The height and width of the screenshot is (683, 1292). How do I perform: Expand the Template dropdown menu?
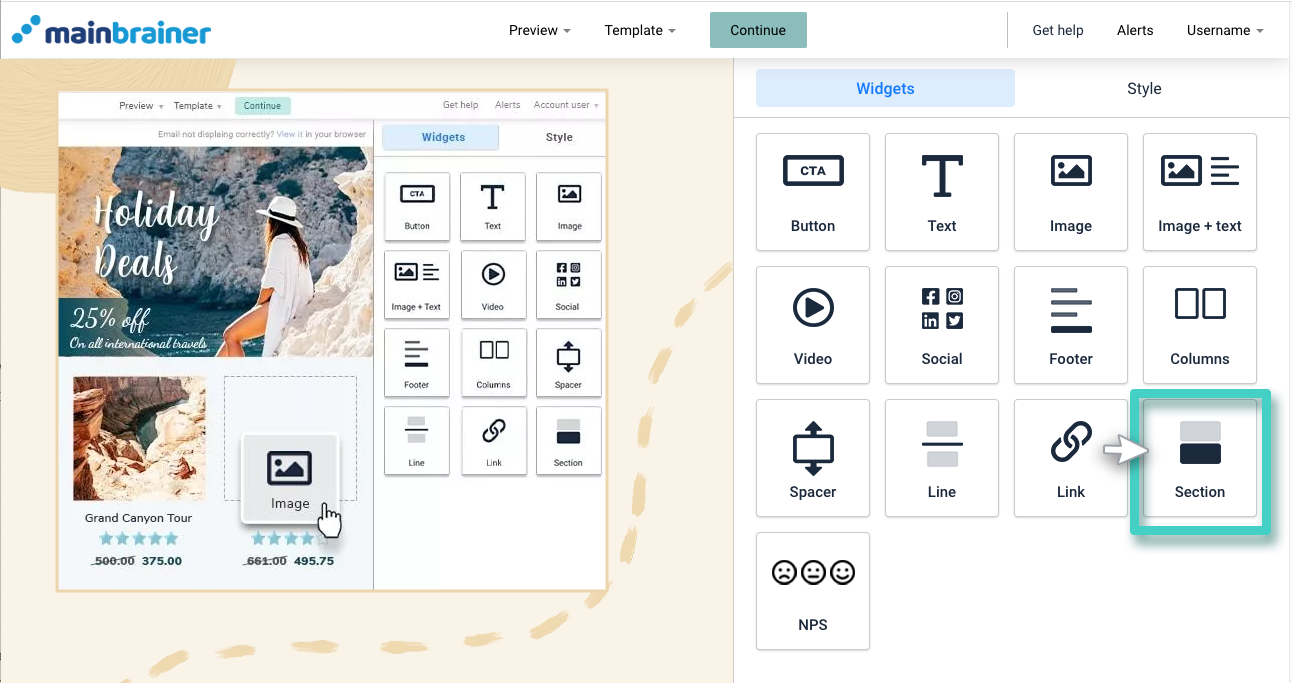[x=639, y=30]
